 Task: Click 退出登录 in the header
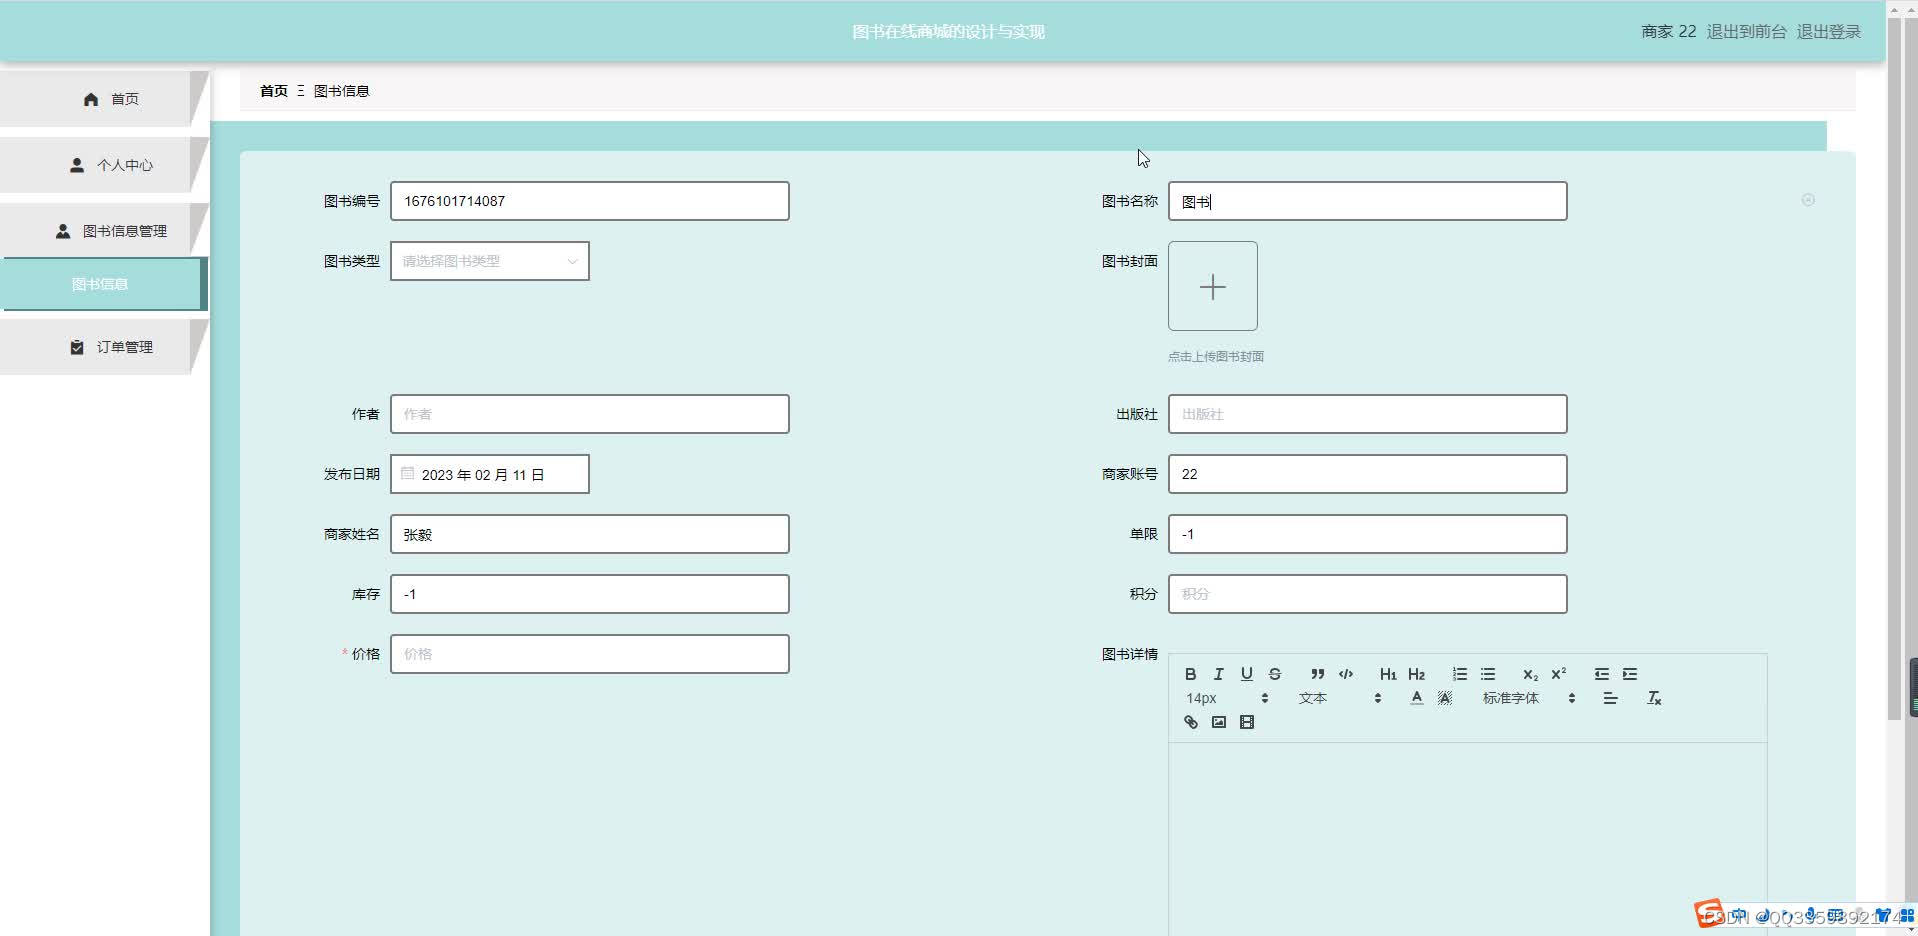pyautogui.click(x=1828, y=31)
